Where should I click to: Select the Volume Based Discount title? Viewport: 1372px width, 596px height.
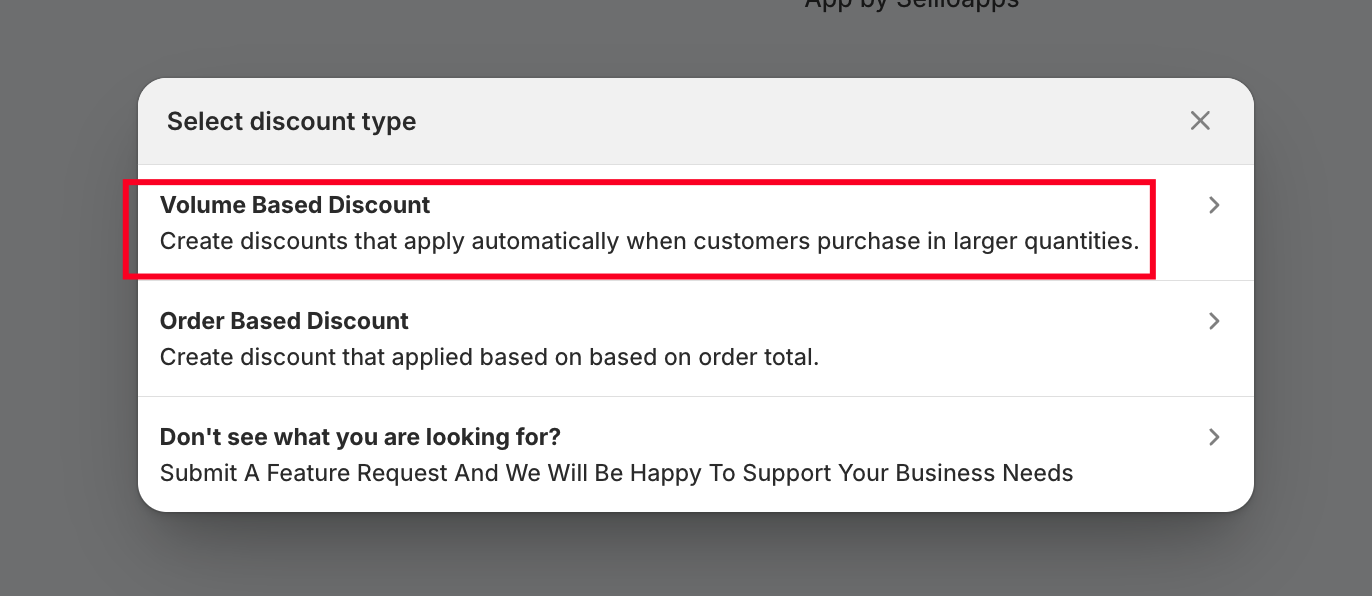tap(295, 205)
